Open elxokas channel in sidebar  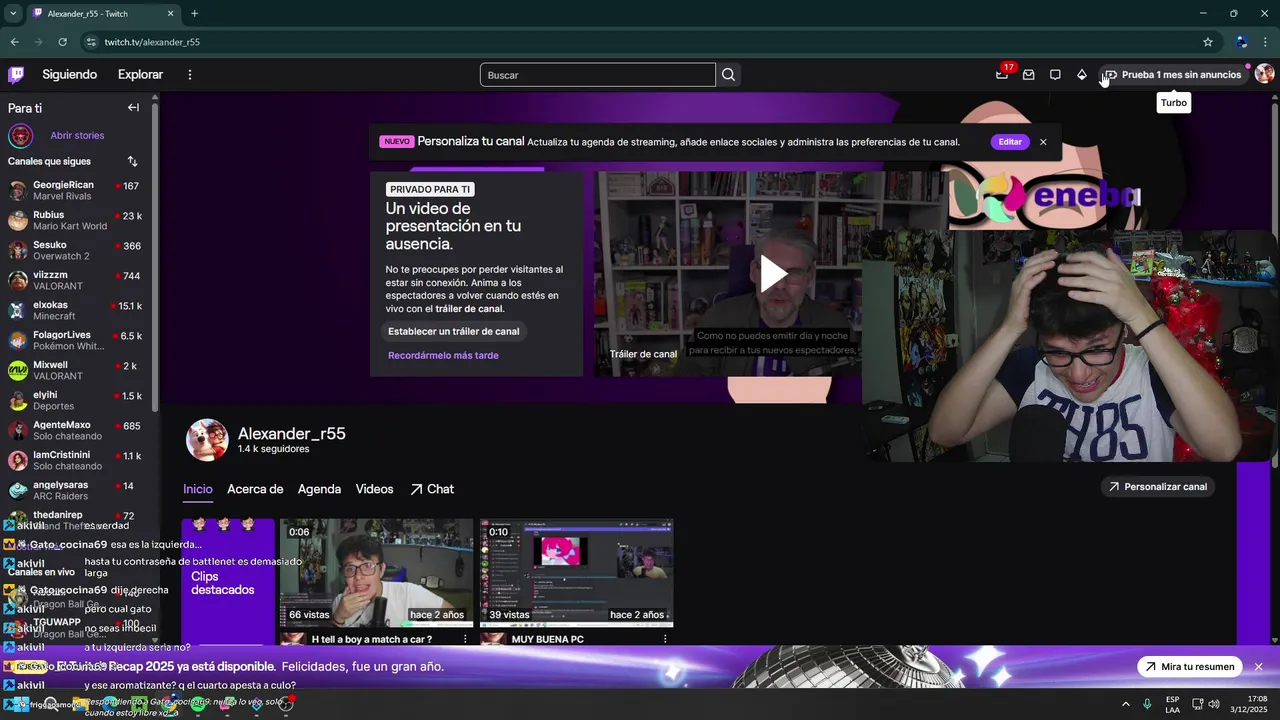tap(78, 310)
